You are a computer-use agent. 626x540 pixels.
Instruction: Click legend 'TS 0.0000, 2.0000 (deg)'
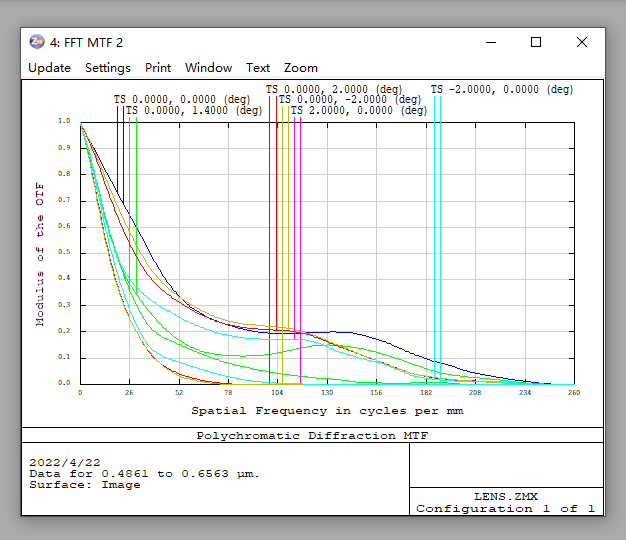click(x=334, y=89)
